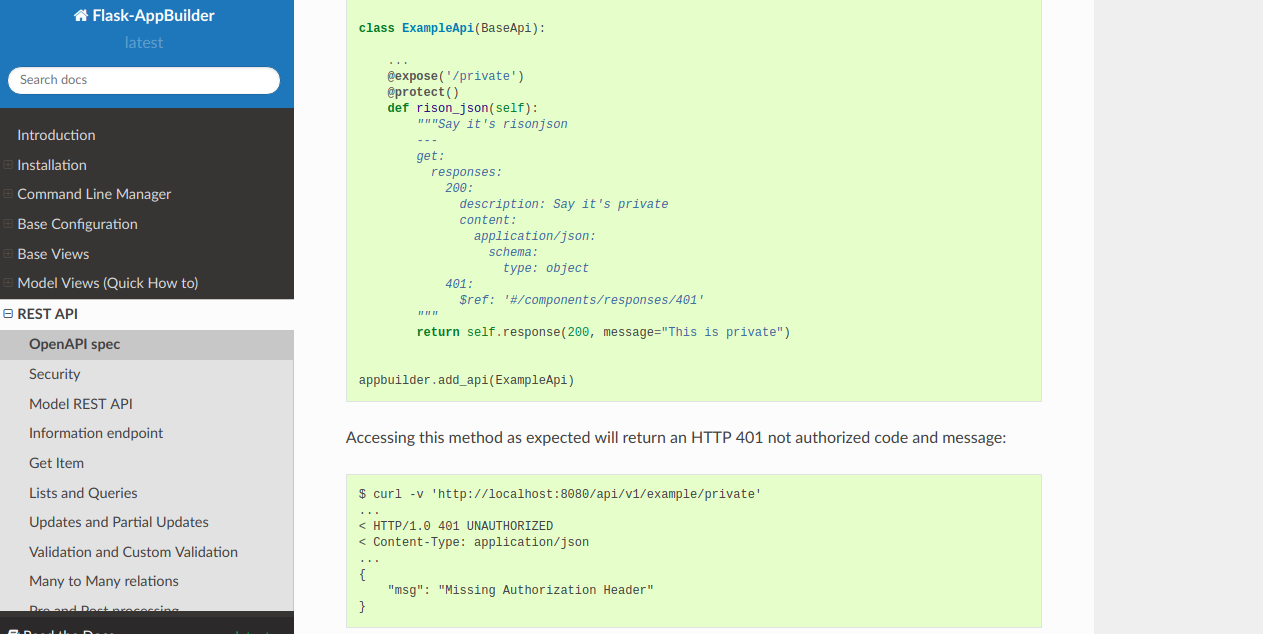Expand Model Views (Quick How to) section
This screenshot has width=1263, height=634.
coord(8,283)
